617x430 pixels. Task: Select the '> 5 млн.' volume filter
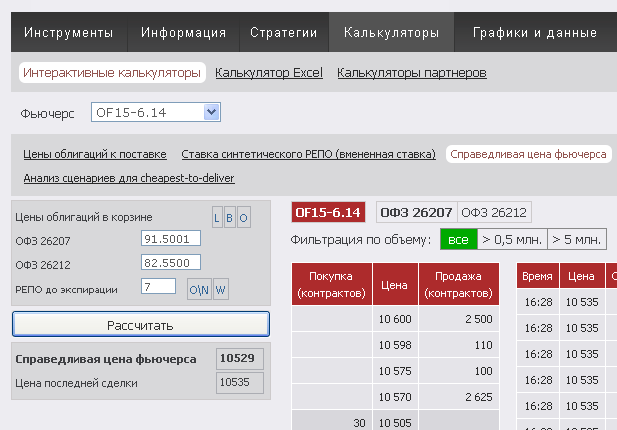(x=577, y=239)
